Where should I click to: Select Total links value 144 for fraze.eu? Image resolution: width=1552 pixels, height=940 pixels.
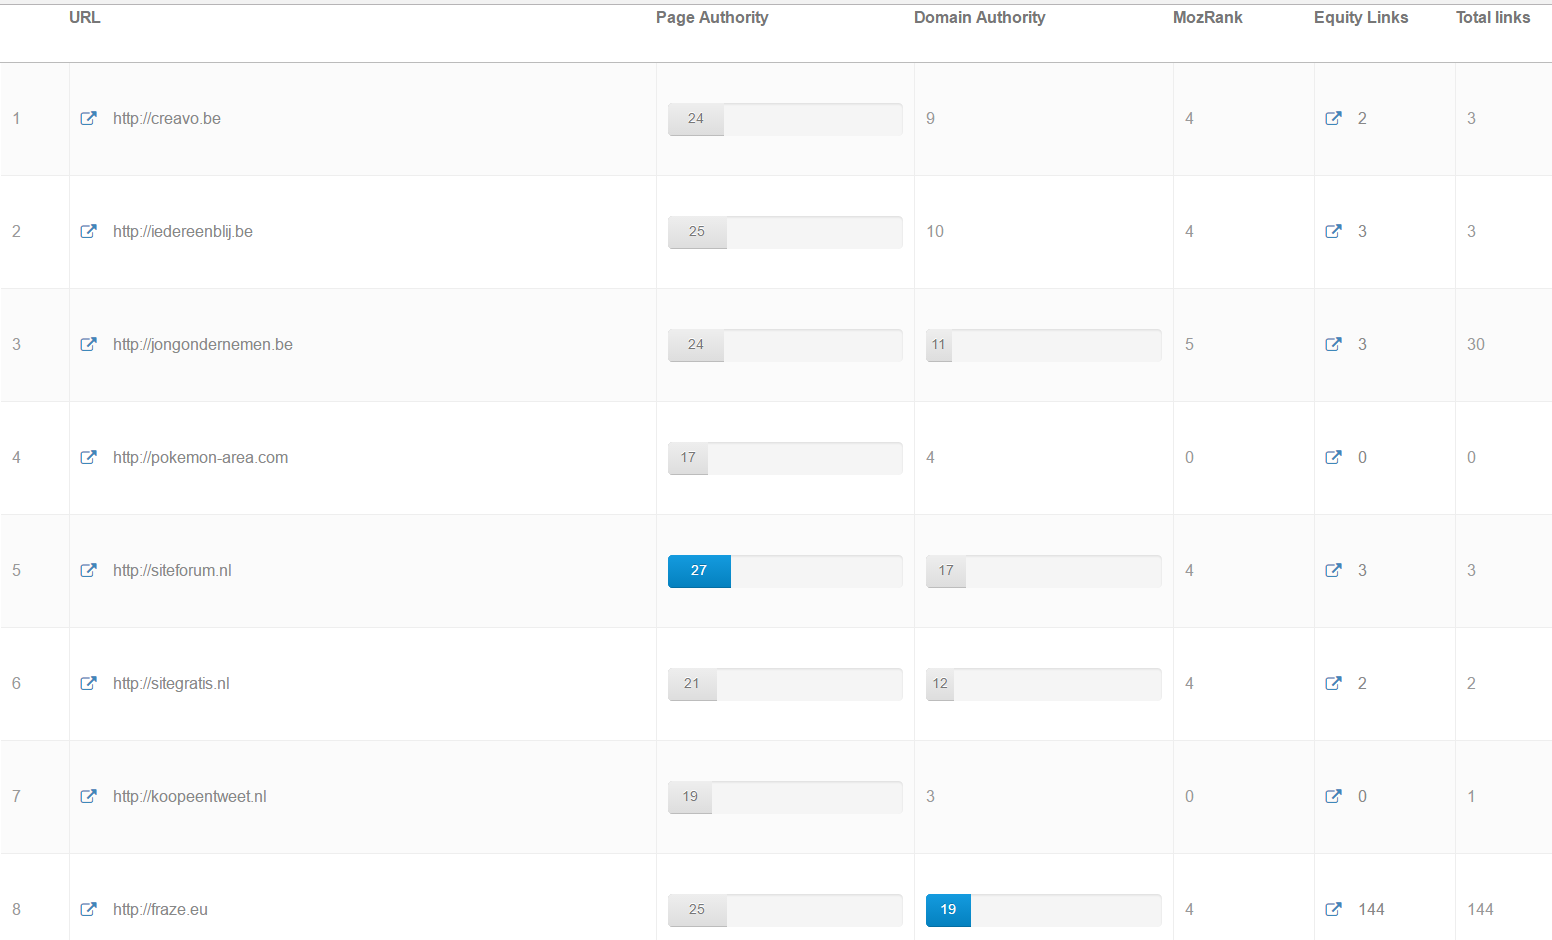point(1480,909)
